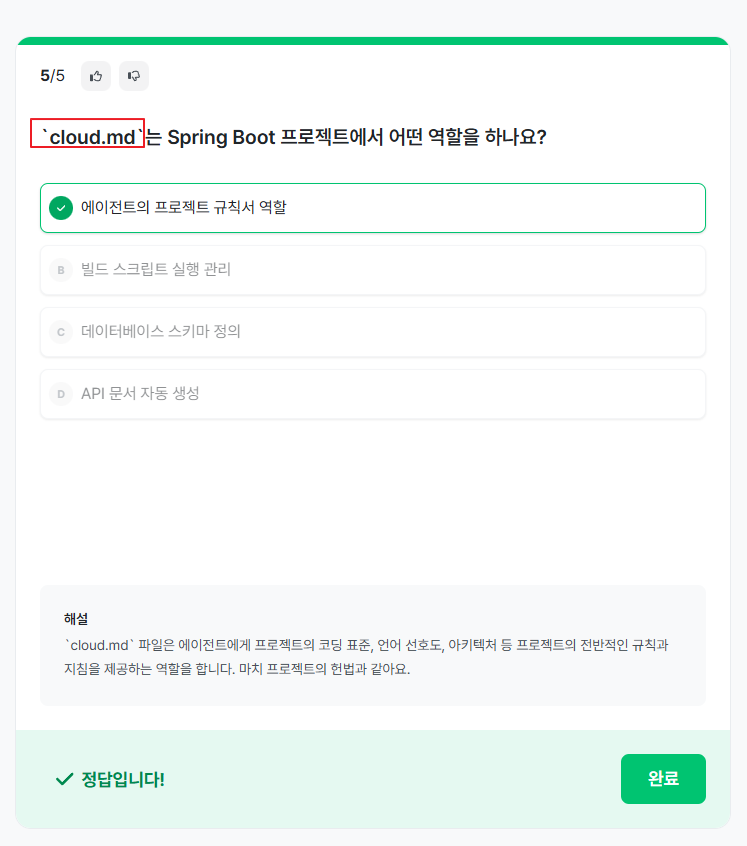Click the explanation paragraph about cloud.md file

click(366, 657)
